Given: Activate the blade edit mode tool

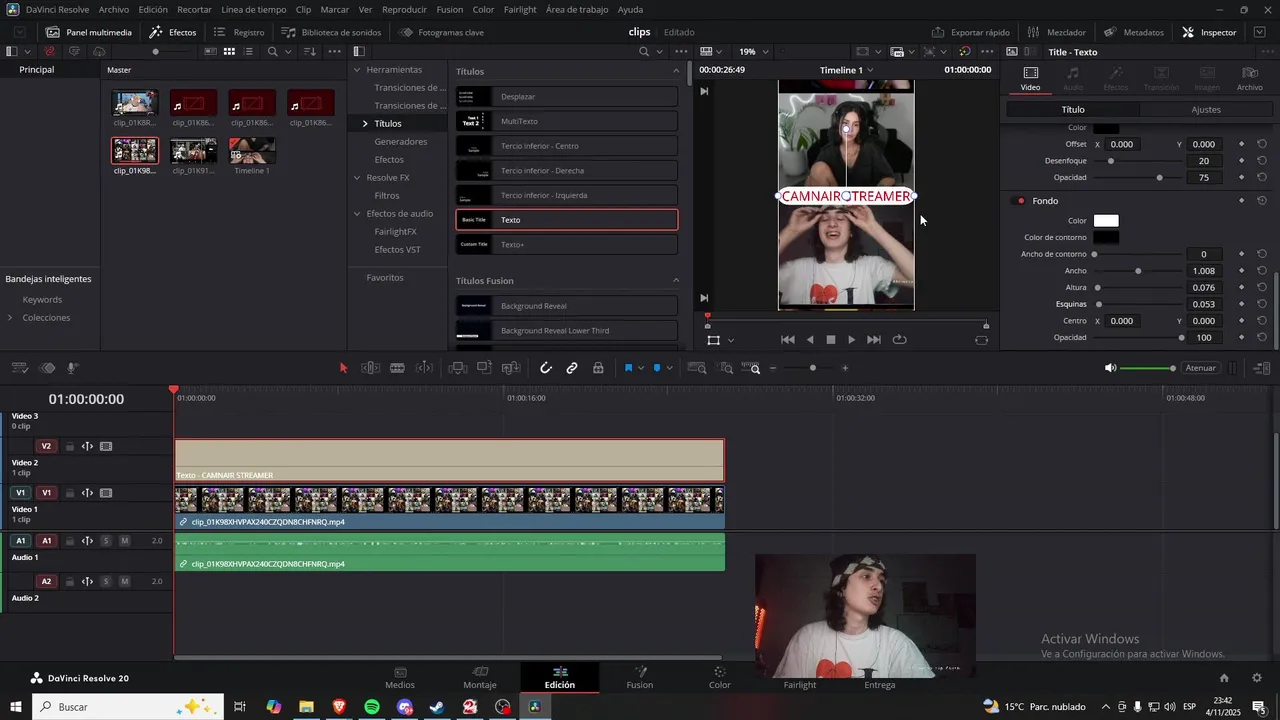Looking at the screenshot, I should click(x=397, y=368).
